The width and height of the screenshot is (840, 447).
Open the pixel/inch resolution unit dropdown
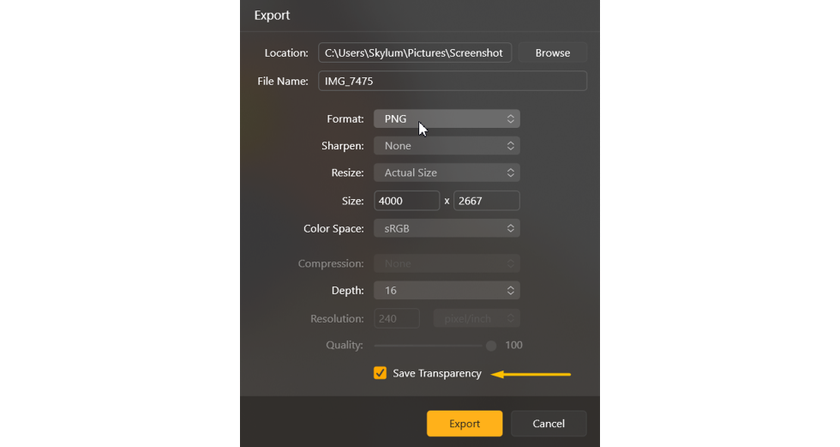[x=477, y=318]
